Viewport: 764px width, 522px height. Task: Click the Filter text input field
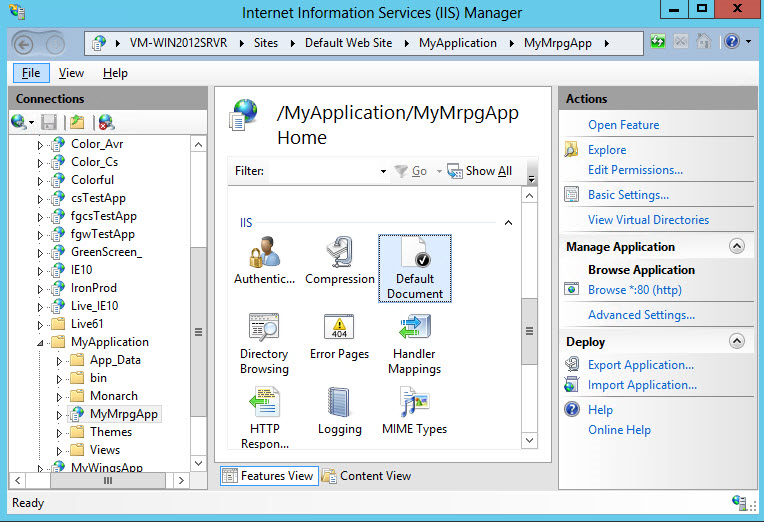tap(322, 171)
